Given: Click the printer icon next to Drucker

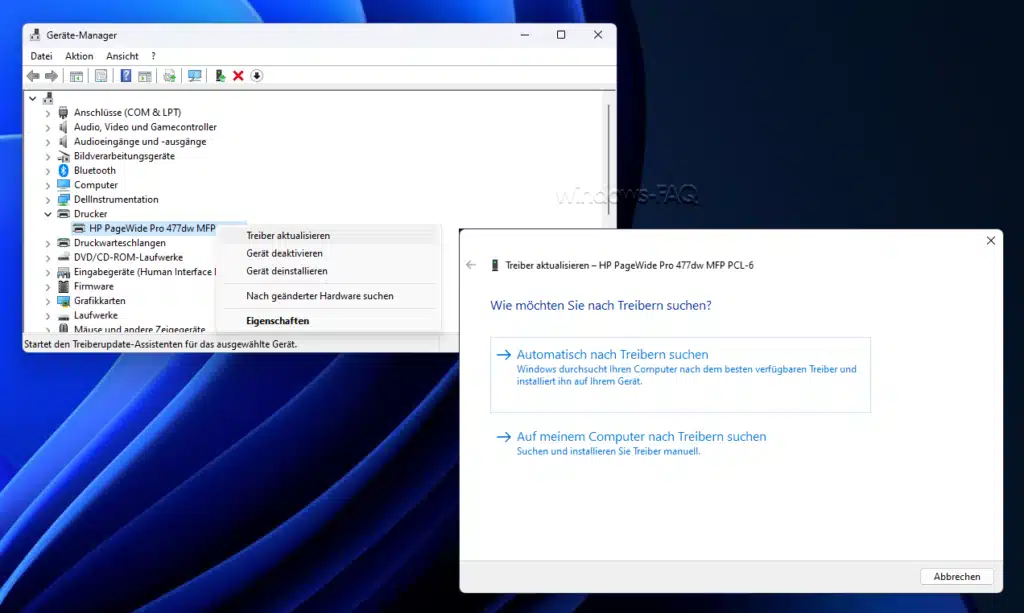Looking at the screenshot, I should coord(63,214).
